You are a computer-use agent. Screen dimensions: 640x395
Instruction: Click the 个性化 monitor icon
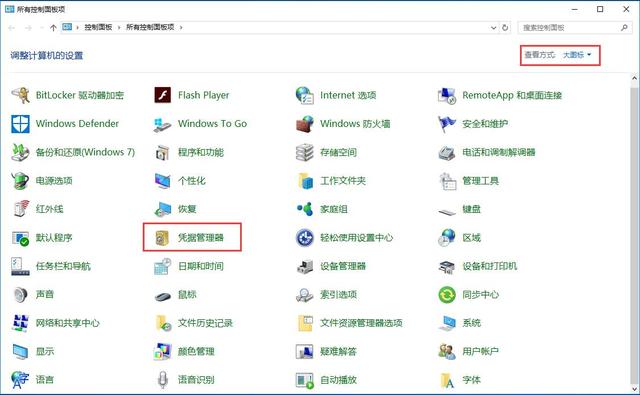[162, 181]
